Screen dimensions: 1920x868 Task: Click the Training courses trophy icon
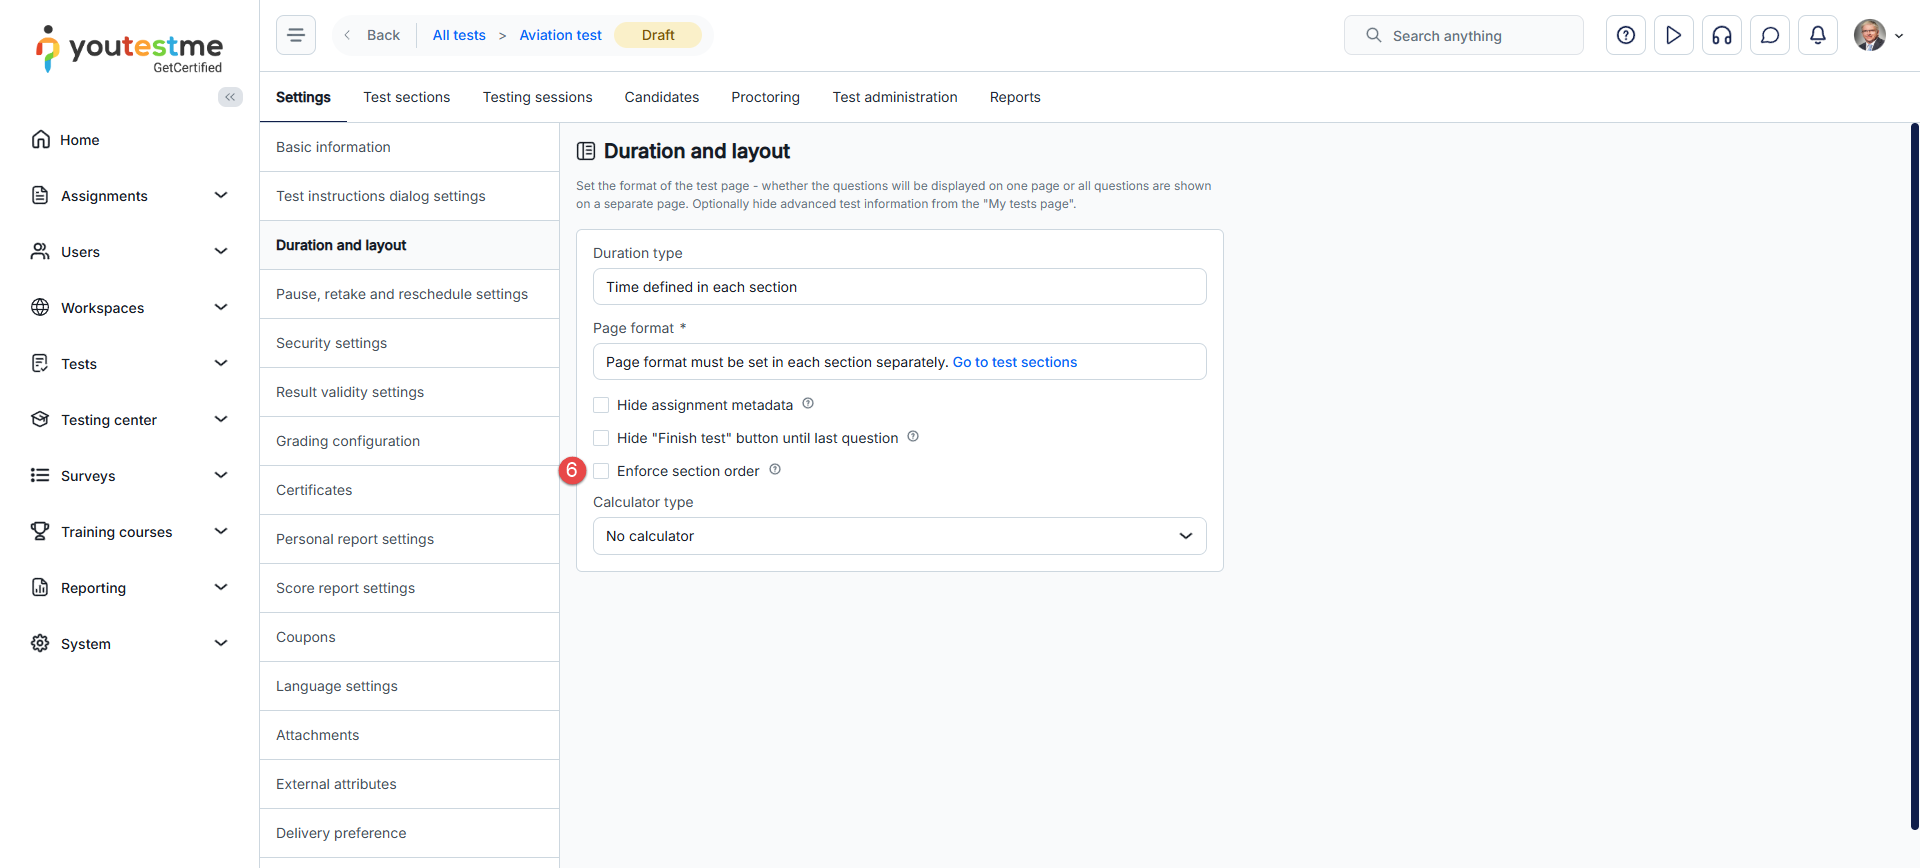pos(40,531)
